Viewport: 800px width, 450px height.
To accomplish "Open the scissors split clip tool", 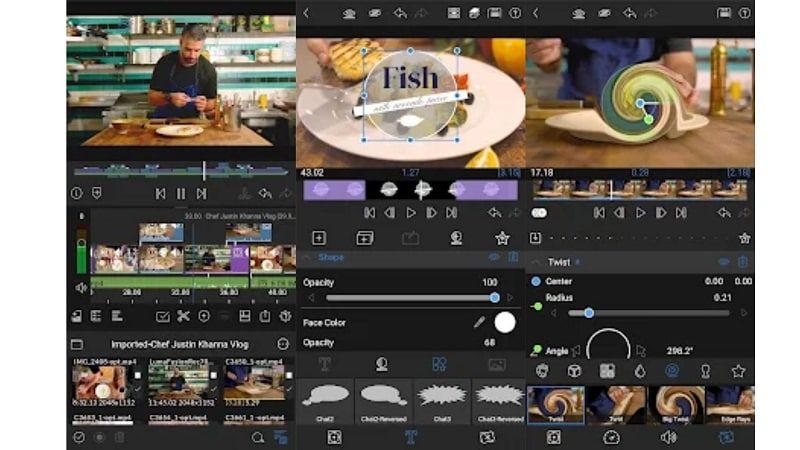I will pos(183,316).
